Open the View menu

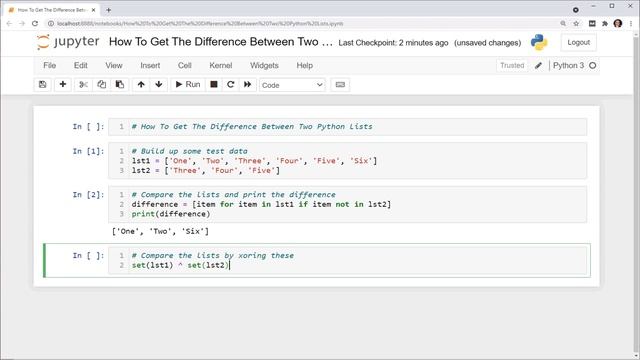point(113,65)
